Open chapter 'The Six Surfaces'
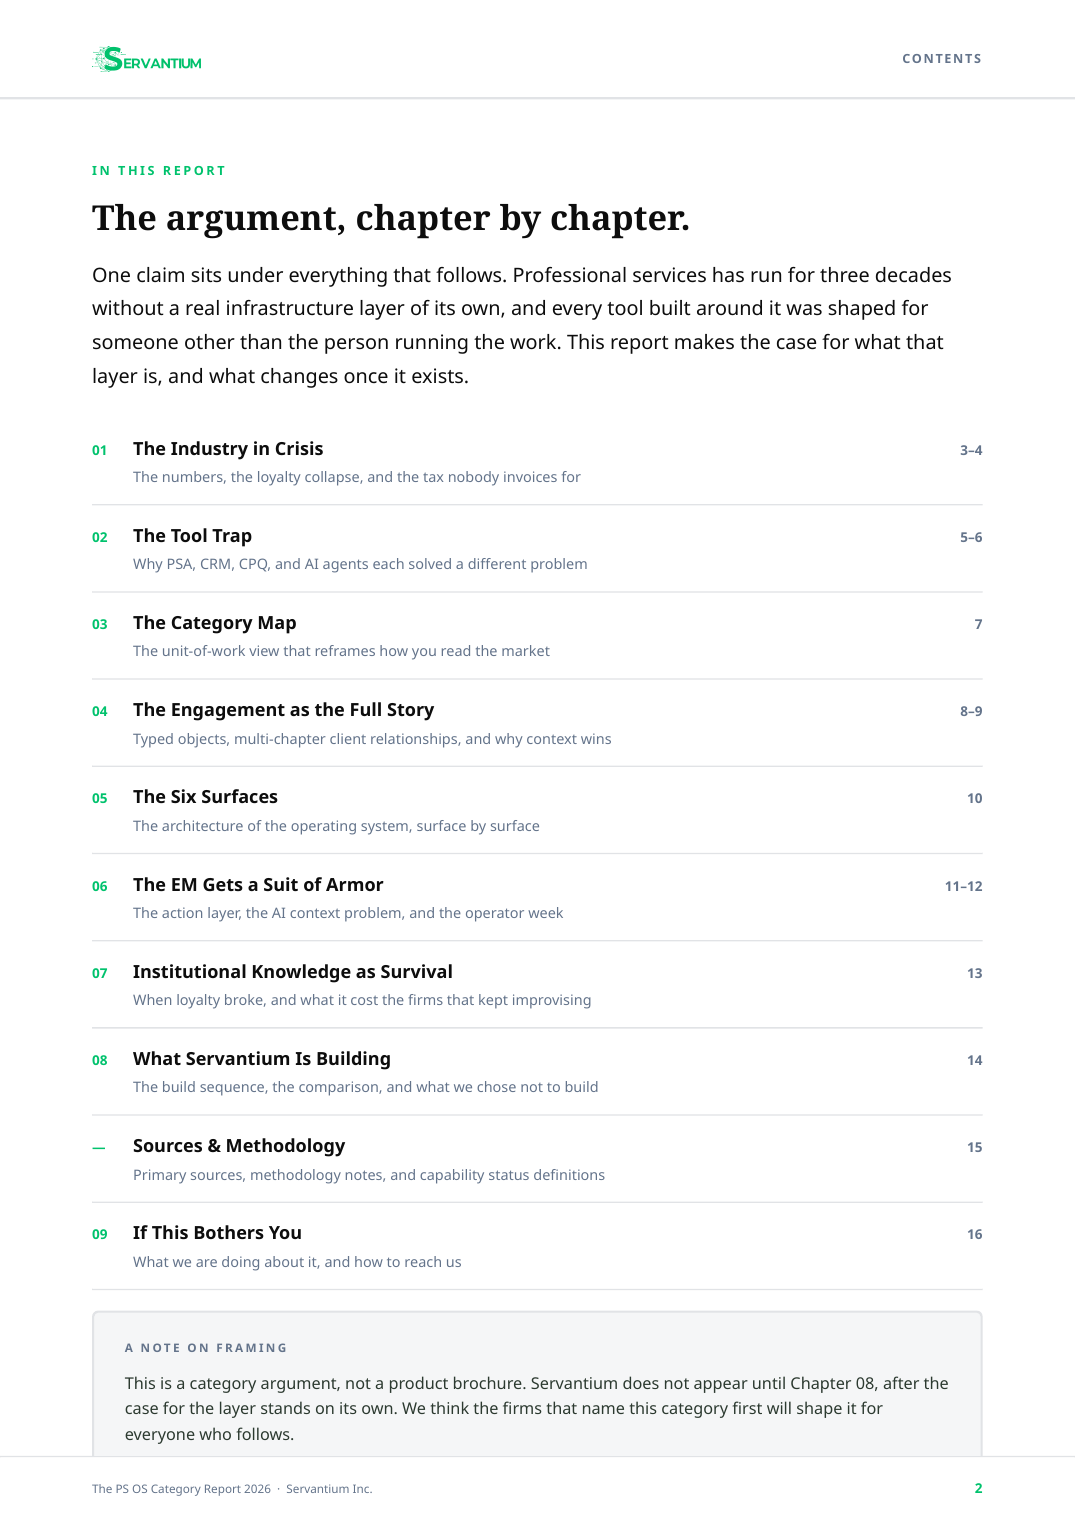Viewport: 1075px width, 1521px height. (x=205, y=797)
